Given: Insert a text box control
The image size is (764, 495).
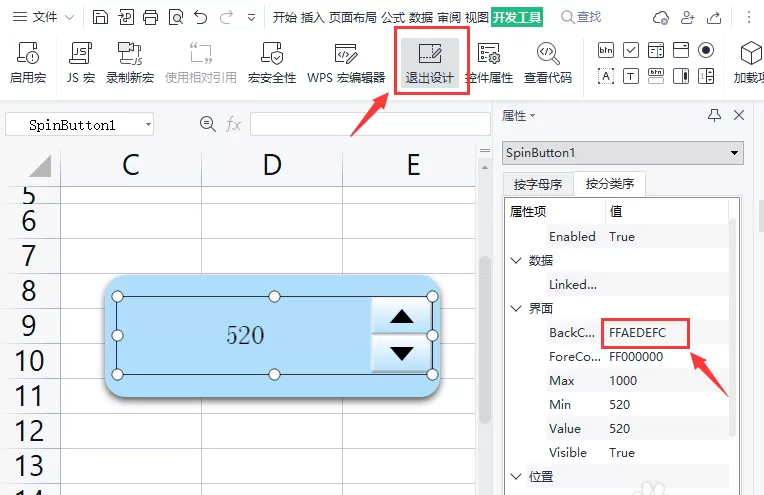Looking at the screenshot, I should [631, 76].
